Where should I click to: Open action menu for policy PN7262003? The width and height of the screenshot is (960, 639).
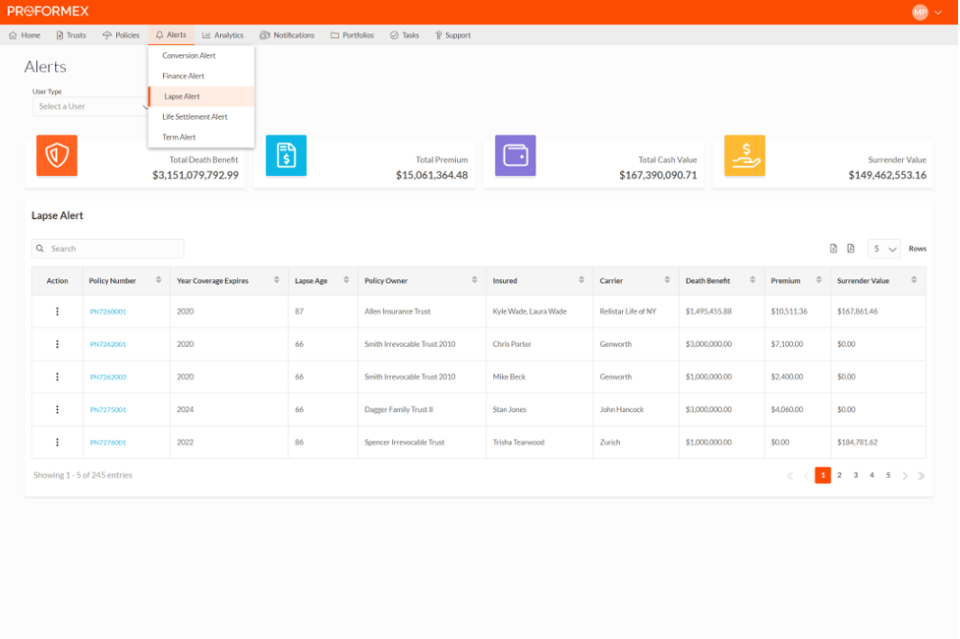58,377
